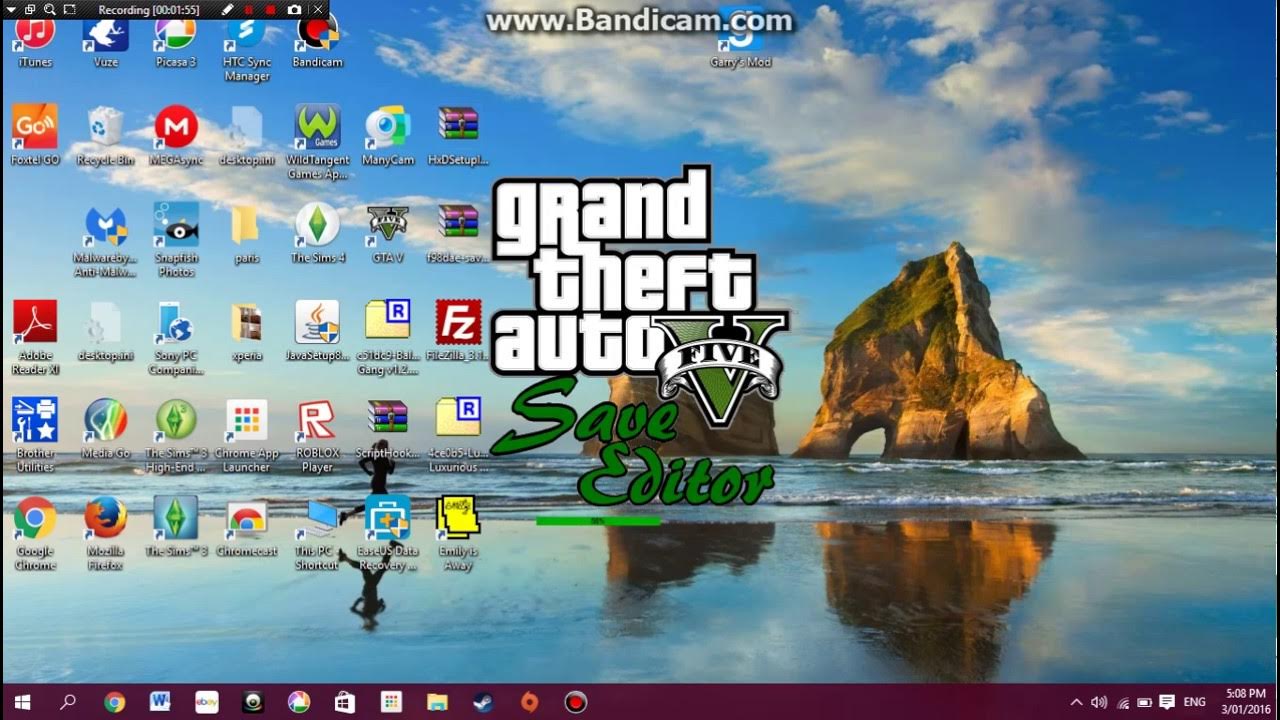Select the This PC Shortcut icon
This screenshot has height=720, width=1280.
tap(317, 534)
